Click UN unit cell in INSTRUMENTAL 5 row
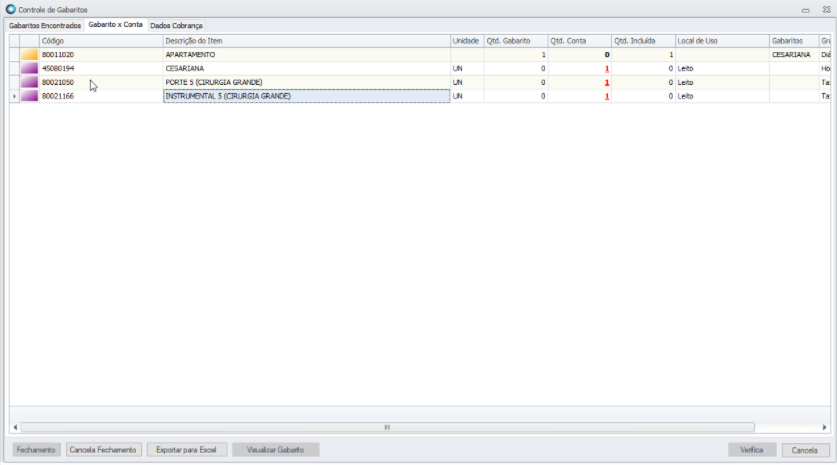The image size is (837, 465). point(467,96)
